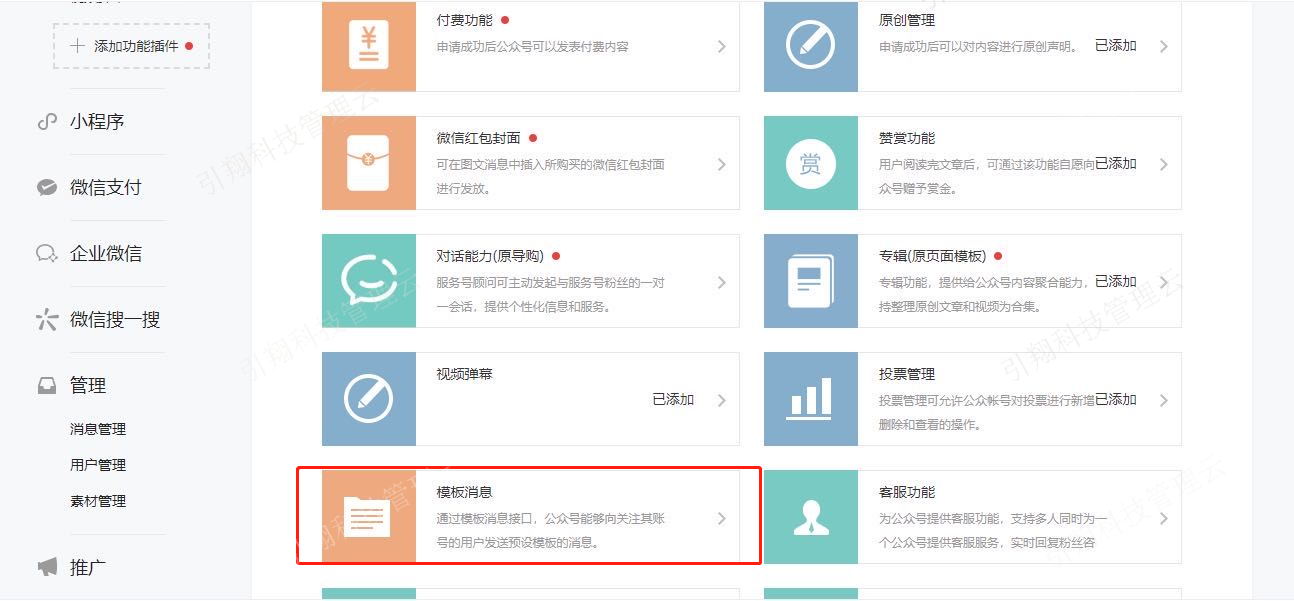This screenshot has height=601, width=1294.
Task: Click the 专辑(原页面模板) title
Action: (x=932, y=256)
